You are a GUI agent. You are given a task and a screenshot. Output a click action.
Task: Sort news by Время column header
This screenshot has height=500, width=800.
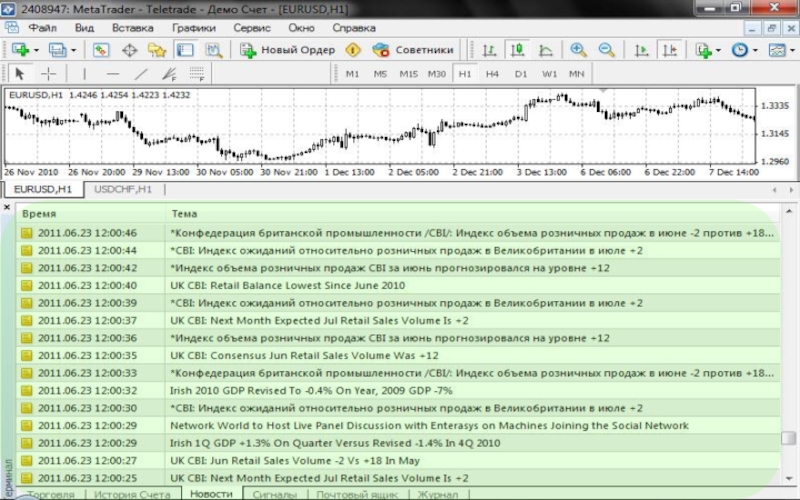tap(91, 214)
